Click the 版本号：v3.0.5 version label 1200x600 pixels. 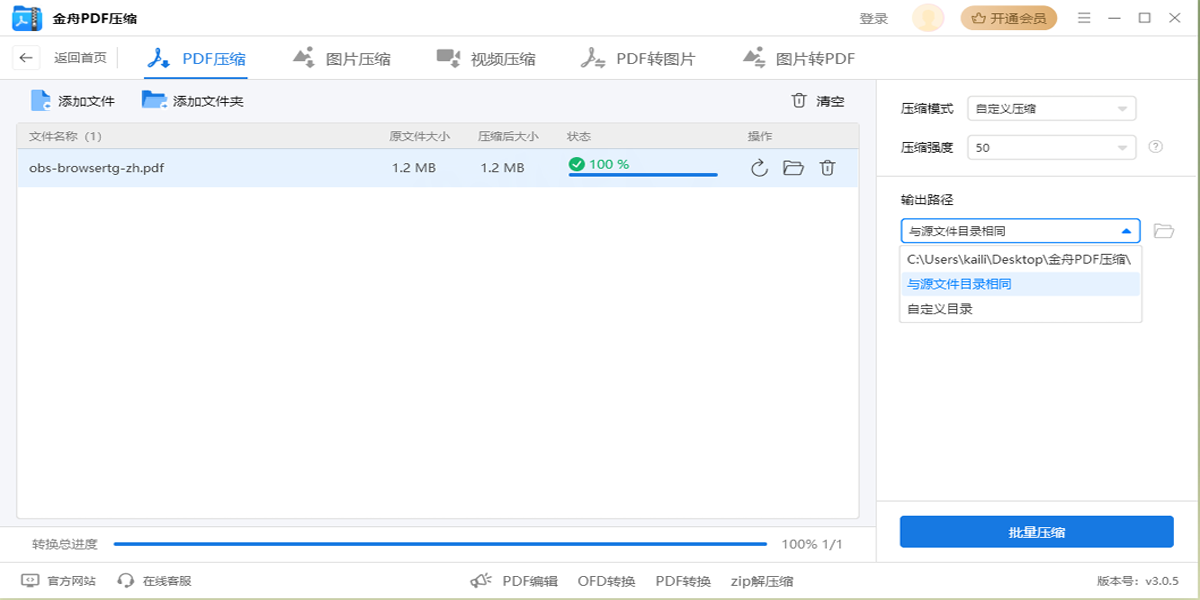pyautogui.click(x=1138, y=581)
